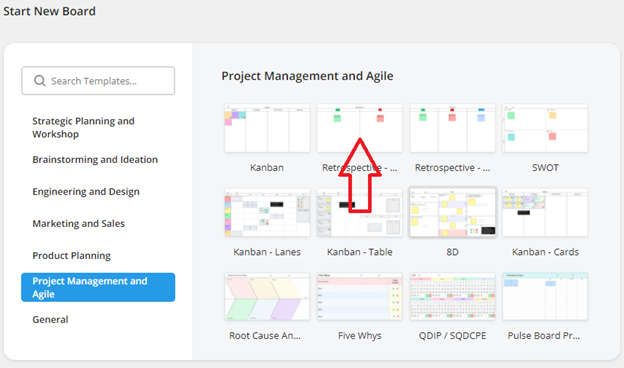Open Engineering and Design category

tap(86, 191)
